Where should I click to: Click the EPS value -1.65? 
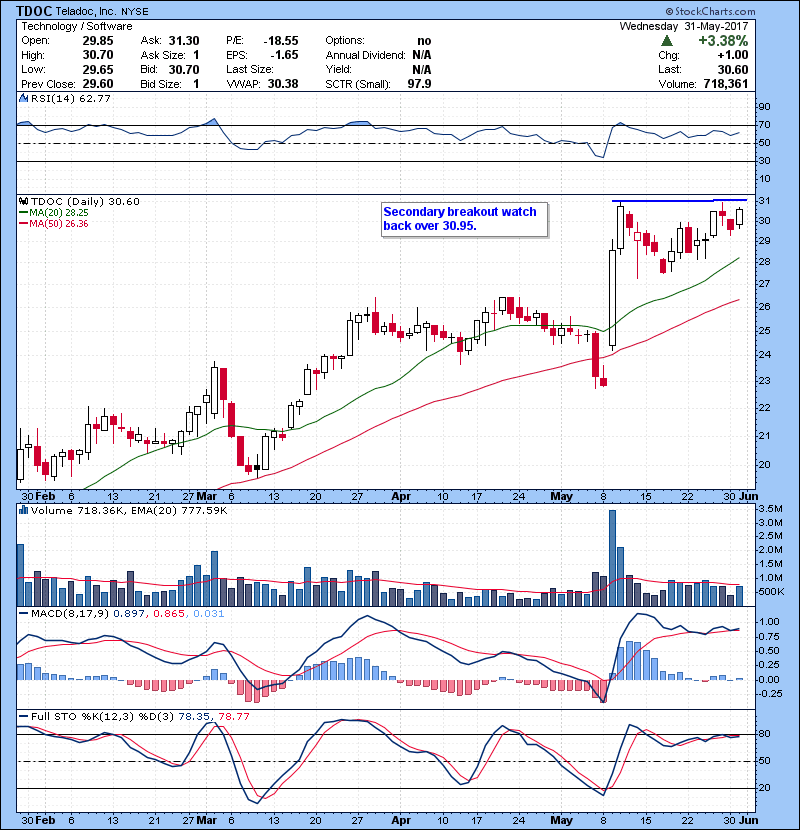point(284,55)
